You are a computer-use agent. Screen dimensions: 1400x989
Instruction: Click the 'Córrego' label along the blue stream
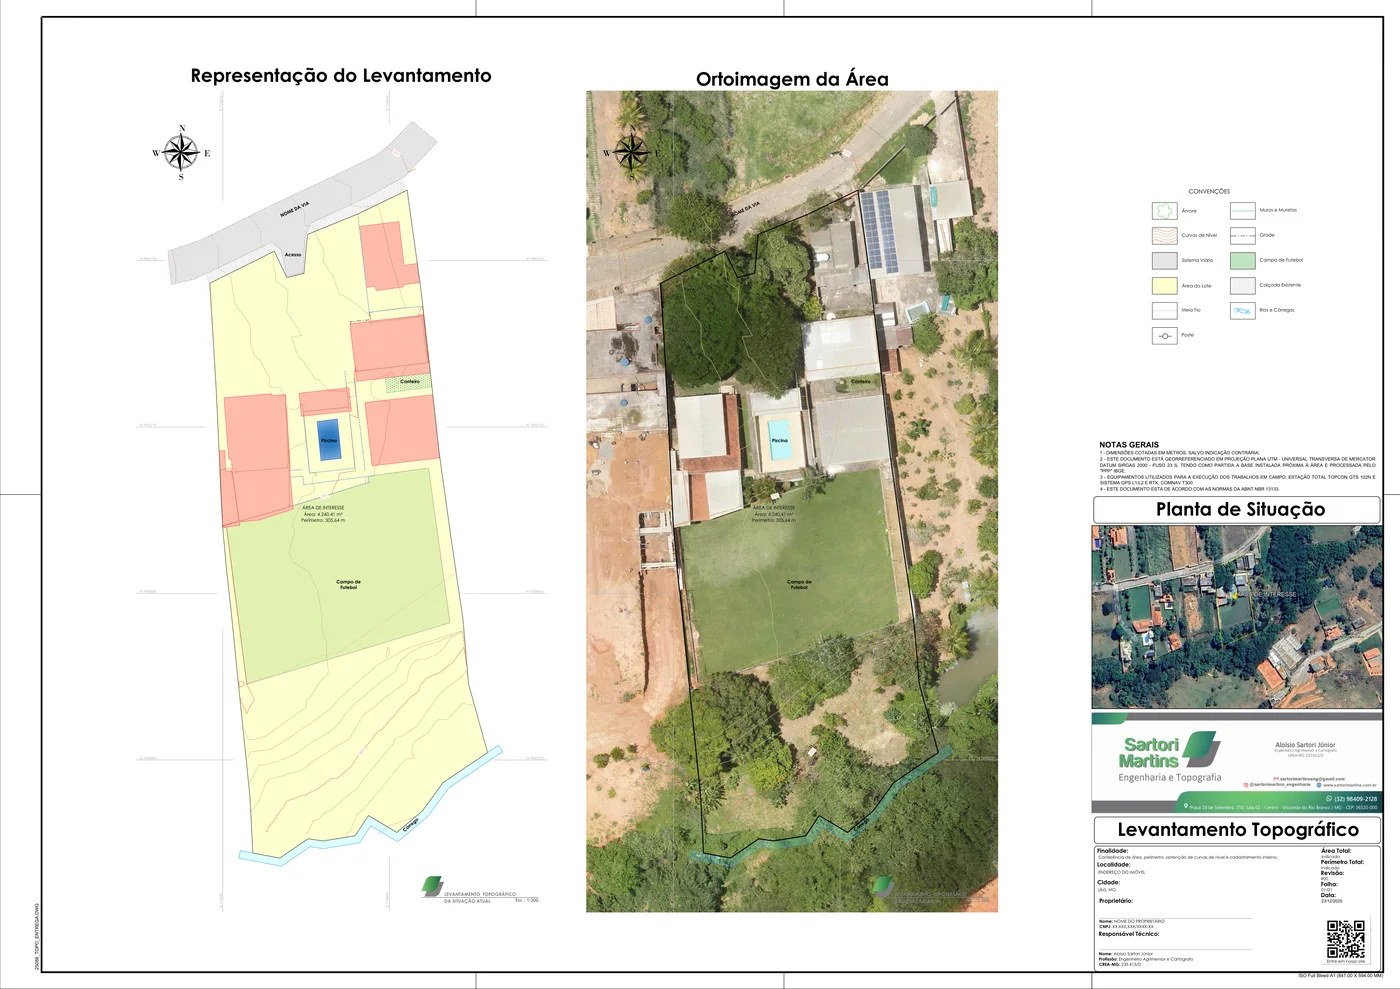click(x=410, y=825)
